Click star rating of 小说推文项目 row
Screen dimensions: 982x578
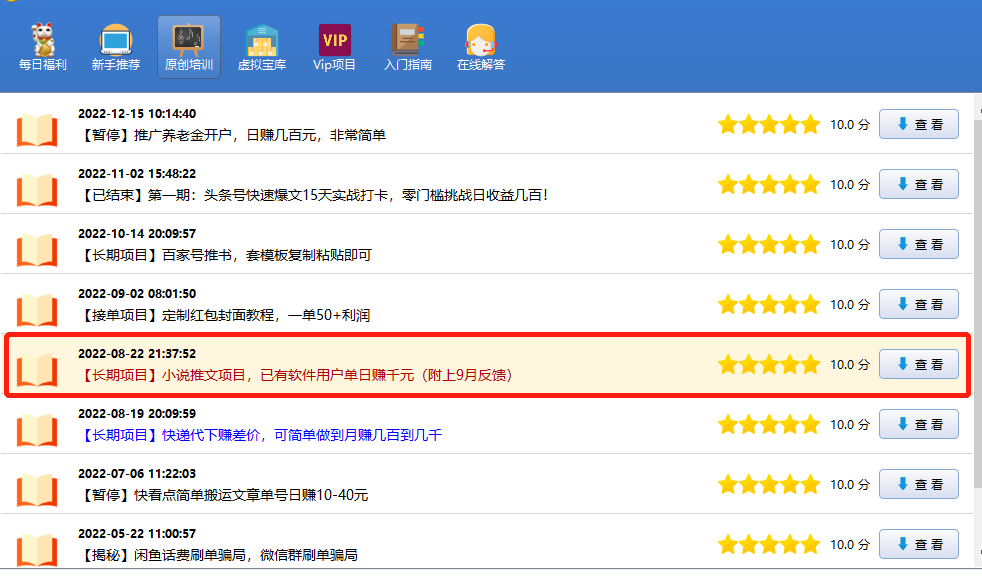click(x=769, y=364)
